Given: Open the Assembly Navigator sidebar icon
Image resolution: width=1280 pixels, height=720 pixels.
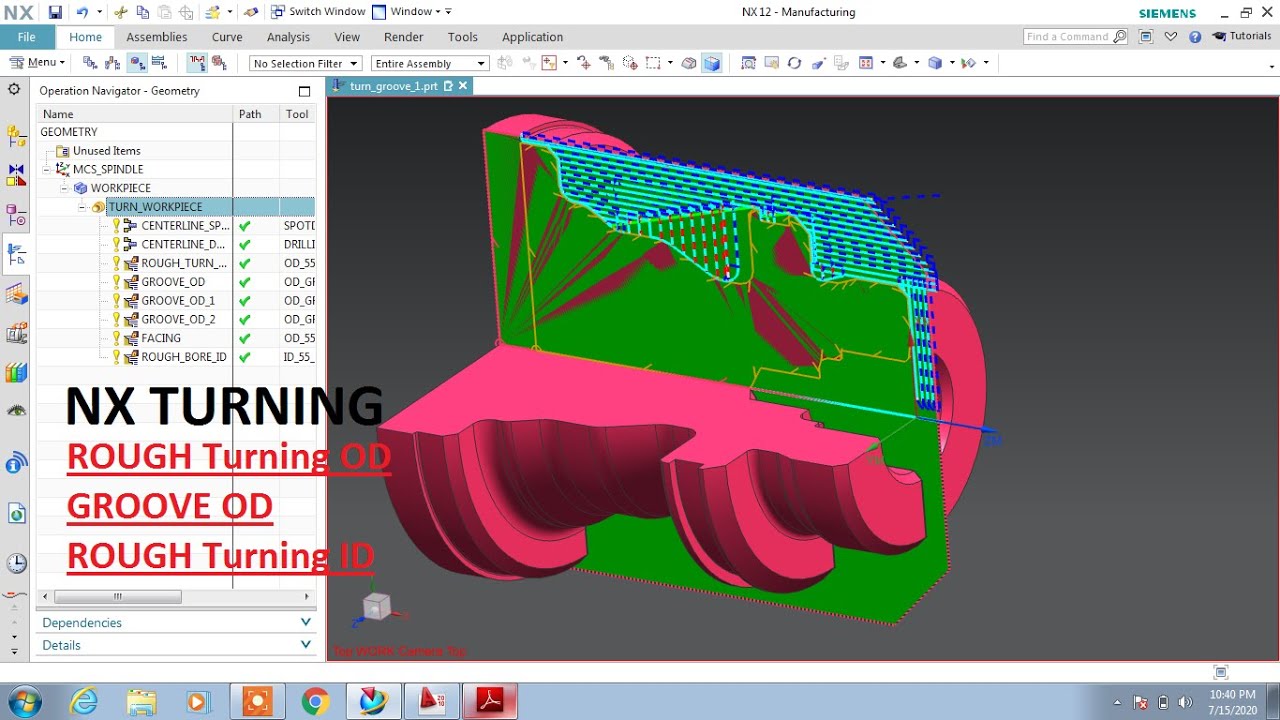Looking at the screenshot, I should click(16, 136).
